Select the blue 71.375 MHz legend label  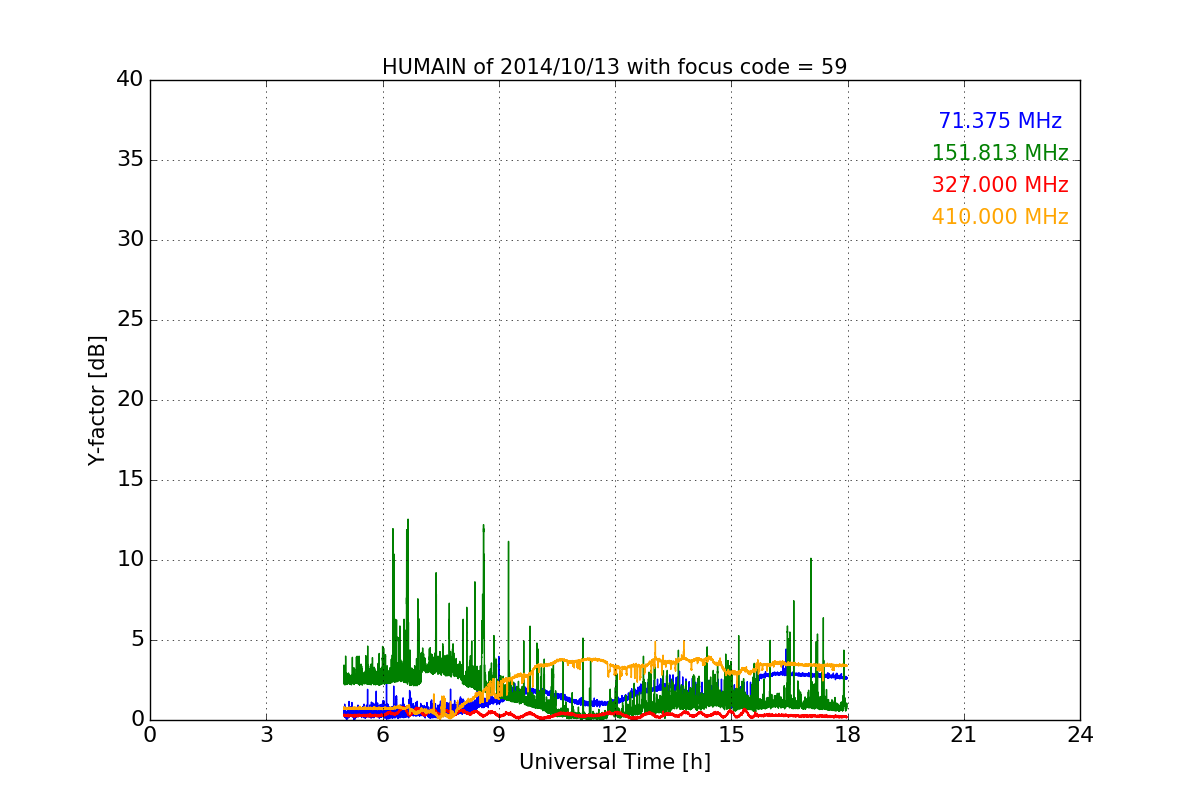pos(1000,121)
